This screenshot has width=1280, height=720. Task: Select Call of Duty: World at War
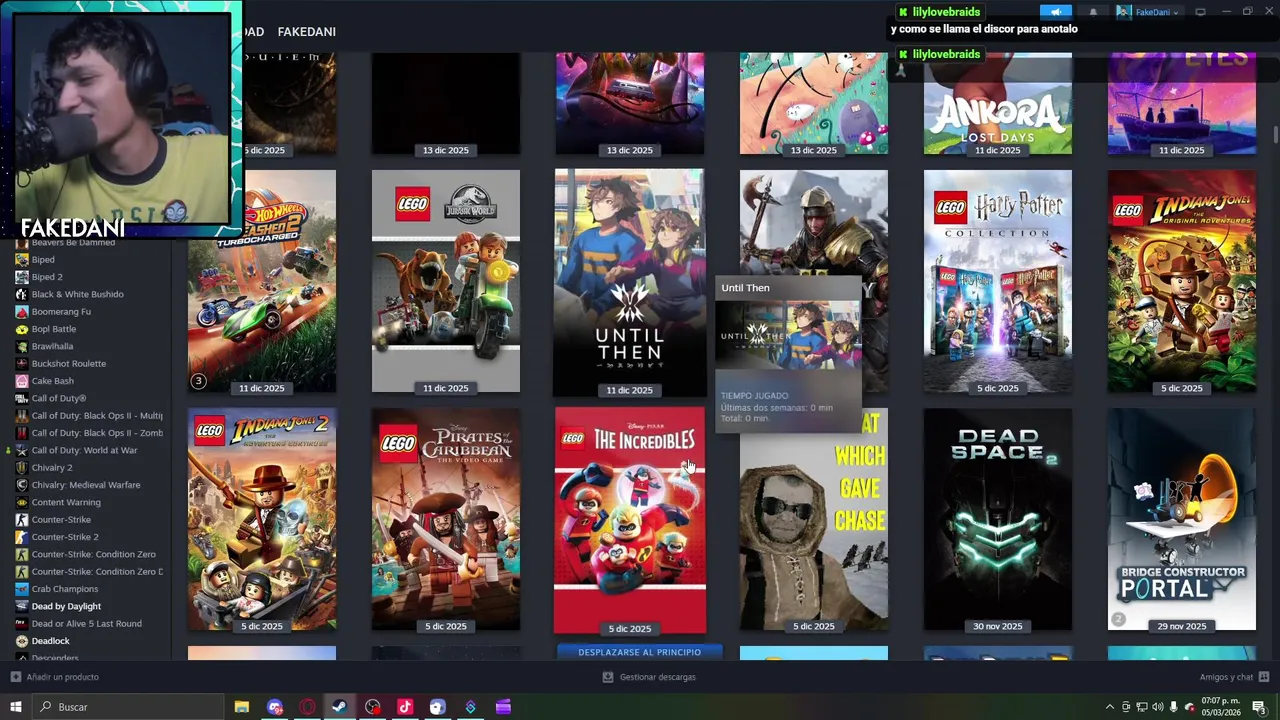coord(84,450)
